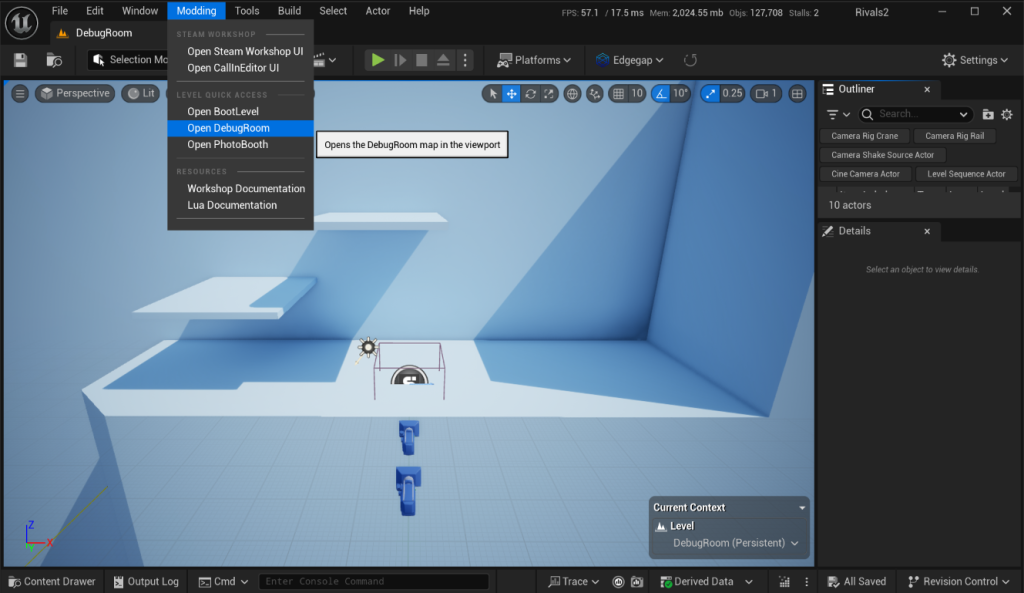Open the Edgegap dropdown button
The image size is (1024, 593).
(x=630, y=60)
